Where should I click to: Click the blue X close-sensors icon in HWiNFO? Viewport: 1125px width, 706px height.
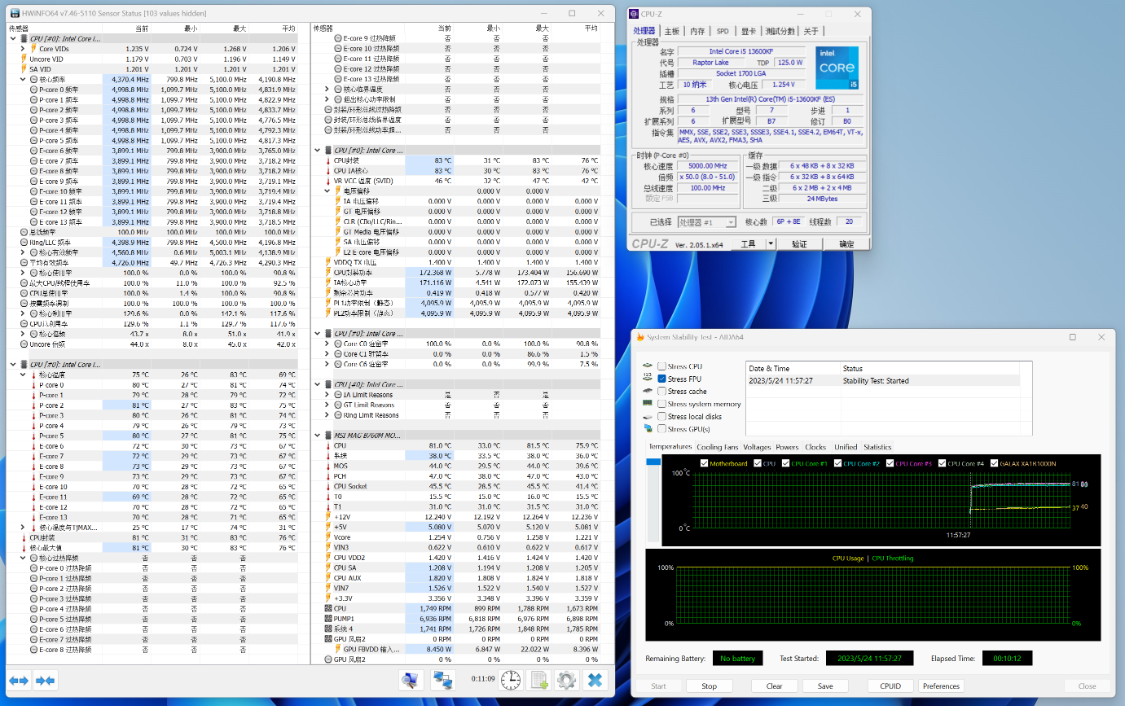tap(595, 679)
